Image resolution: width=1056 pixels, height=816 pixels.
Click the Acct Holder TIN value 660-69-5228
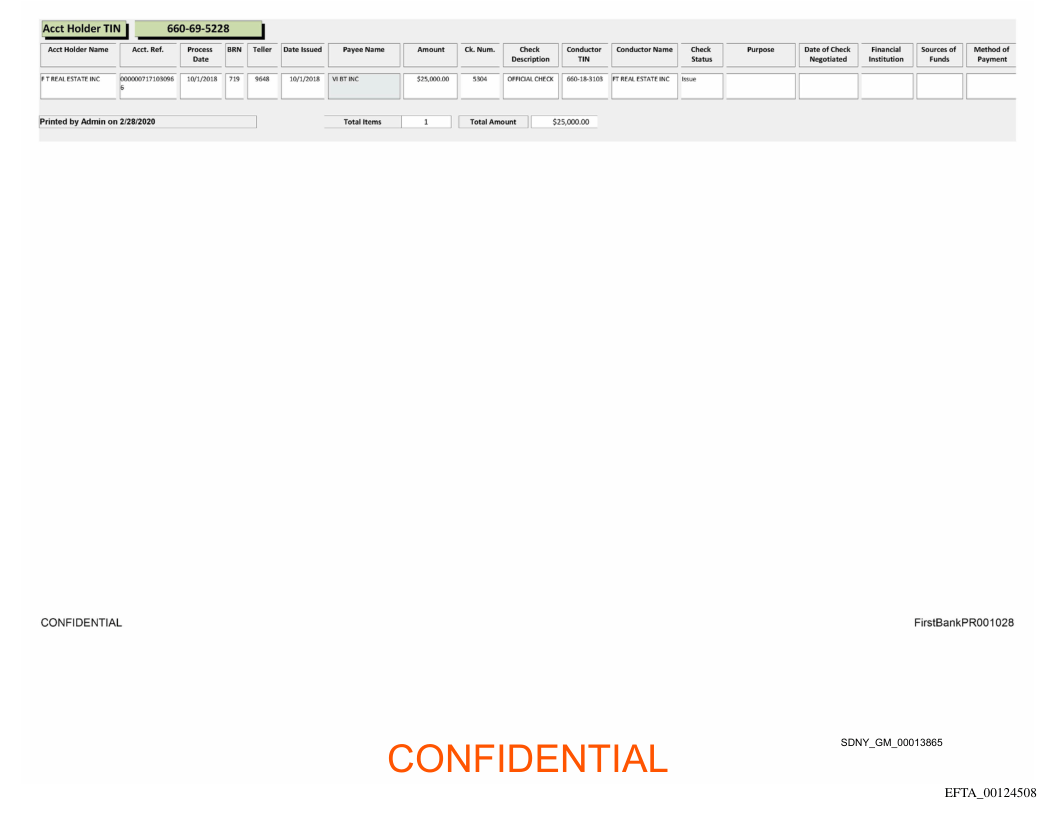(x=198, y=29)
